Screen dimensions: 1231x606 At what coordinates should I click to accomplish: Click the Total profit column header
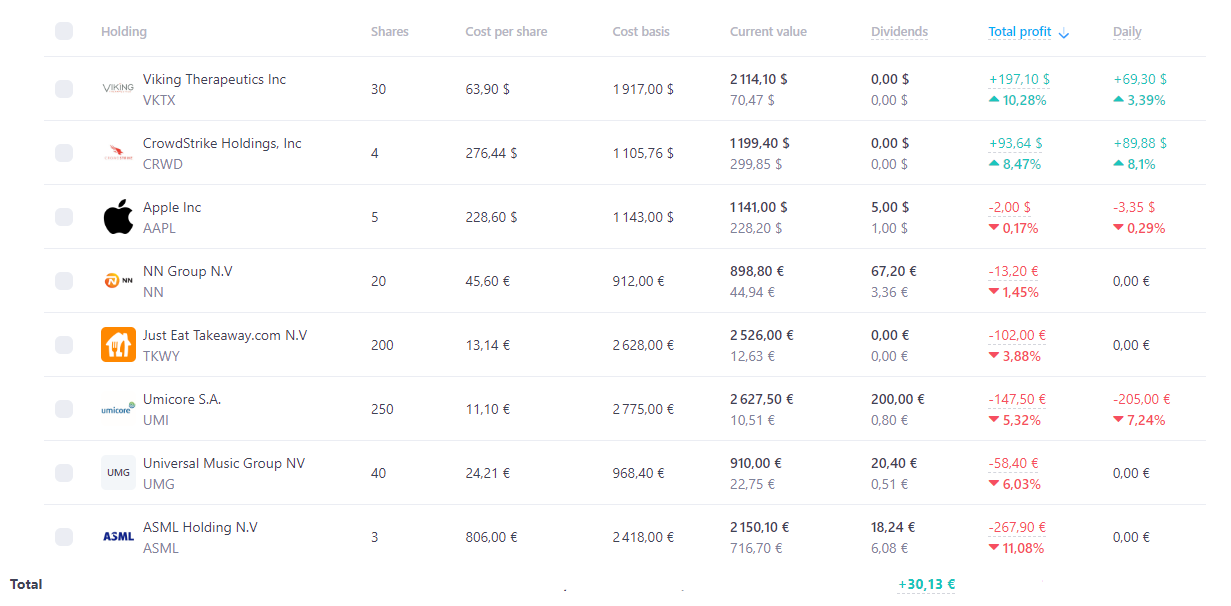click(1019, 32)
